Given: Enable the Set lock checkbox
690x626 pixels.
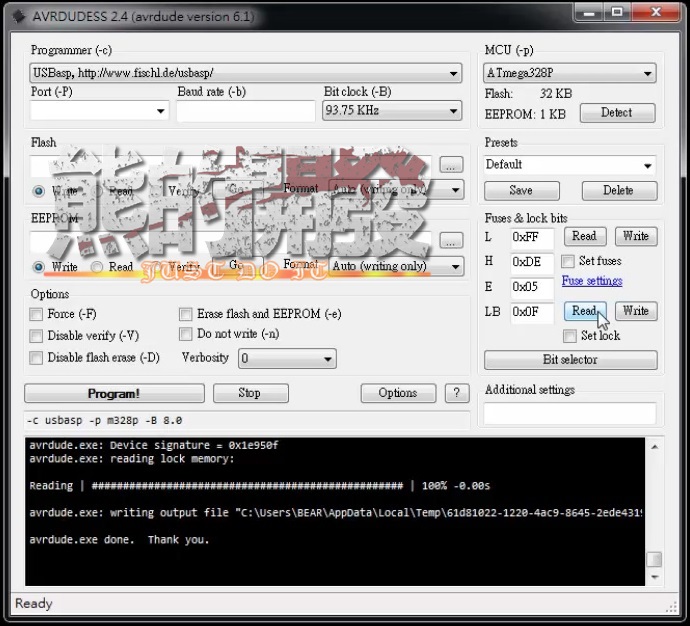Looking at the screenshot, I should (570, 336).
